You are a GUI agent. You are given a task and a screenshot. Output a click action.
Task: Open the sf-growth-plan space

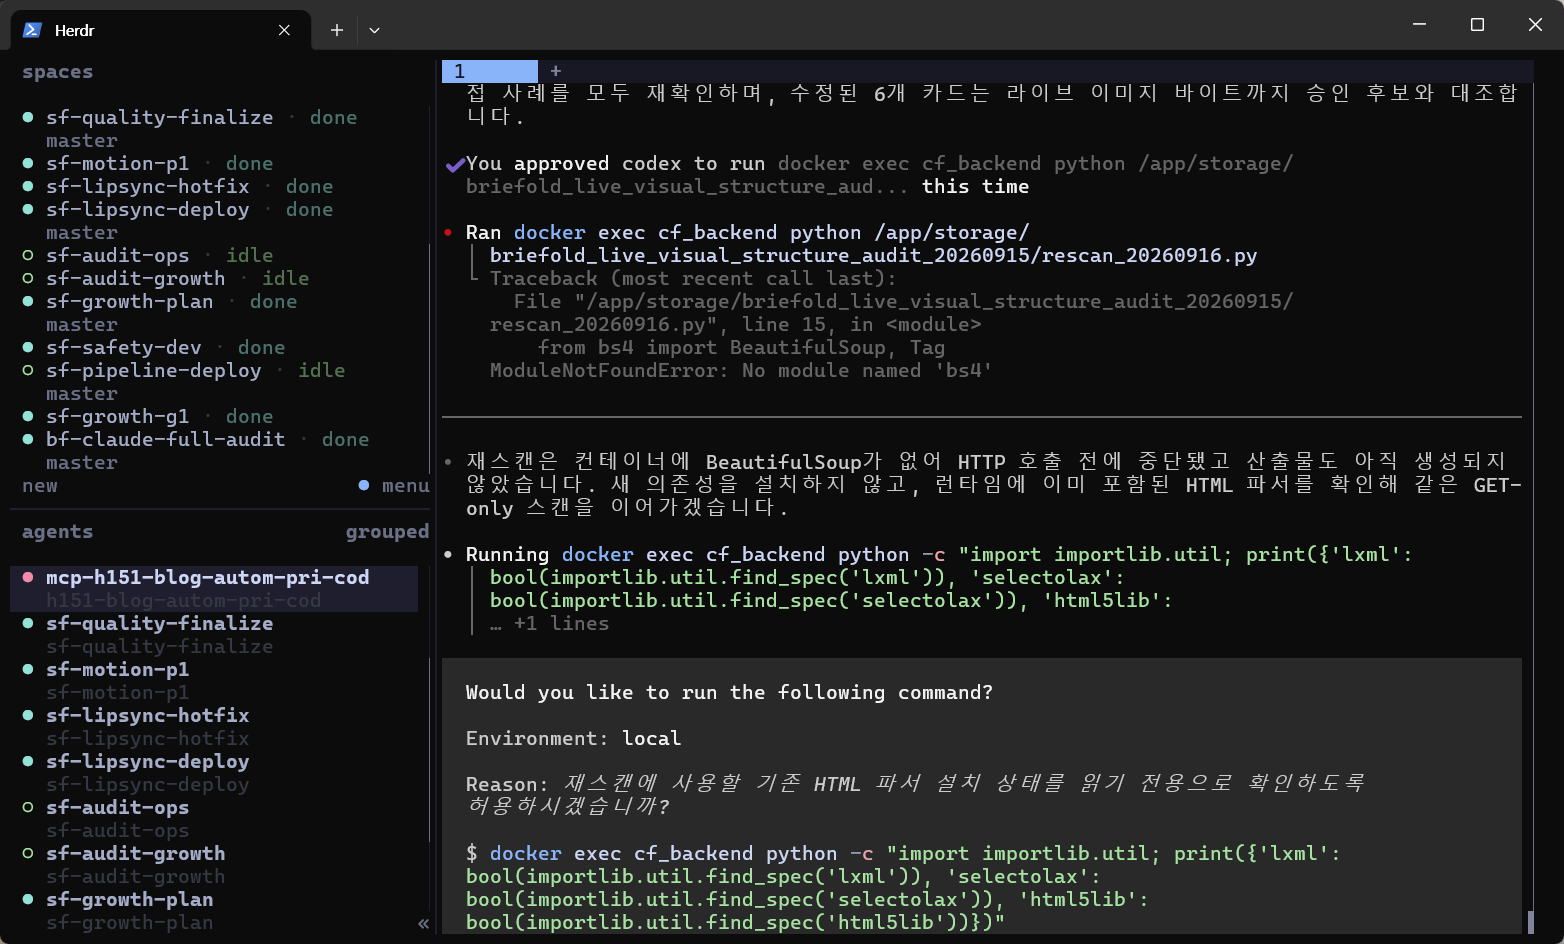[x=129, y=301]
